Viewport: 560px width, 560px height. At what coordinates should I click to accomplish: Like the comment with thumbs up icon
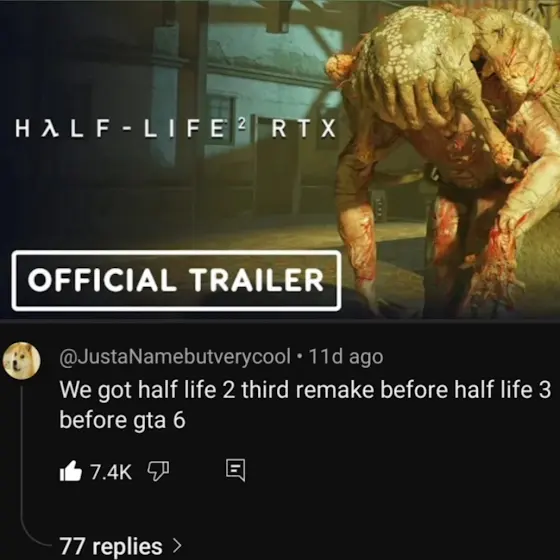click(71, 471)
